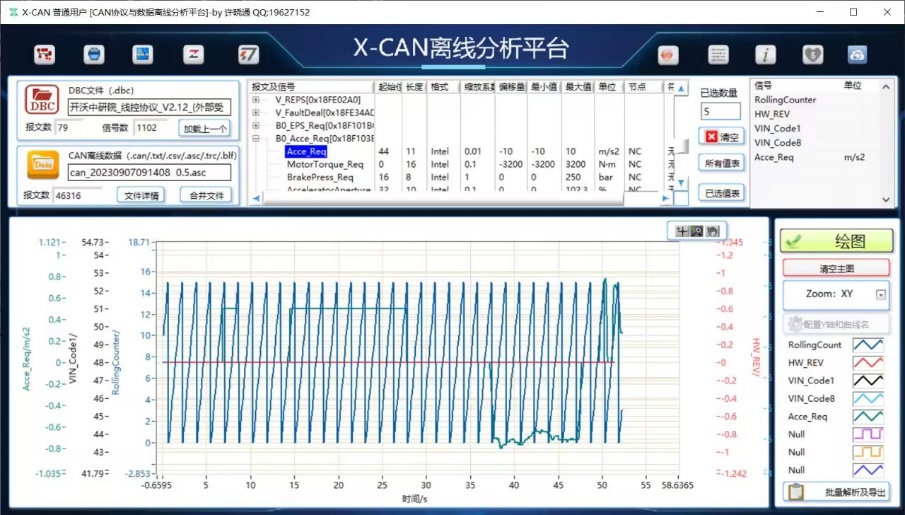
Task: Open the Zoom: XY dropdown
Action: click(880, 295)
